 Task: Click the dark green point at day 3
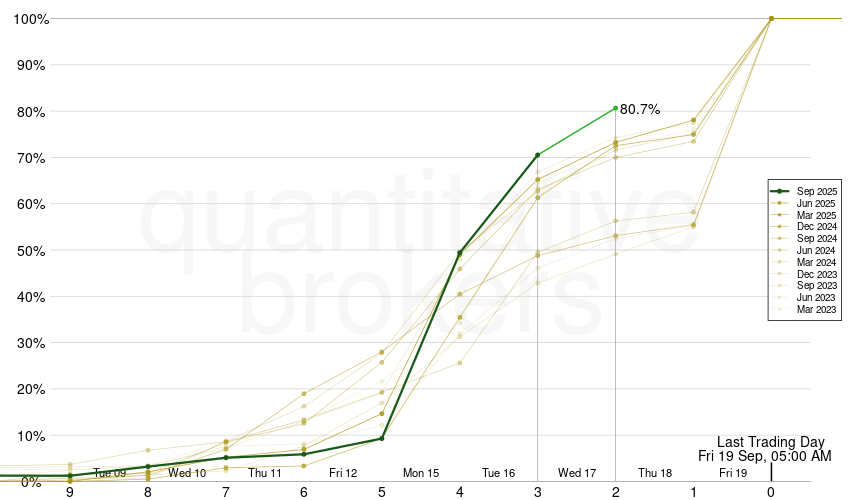coord(538,155)
